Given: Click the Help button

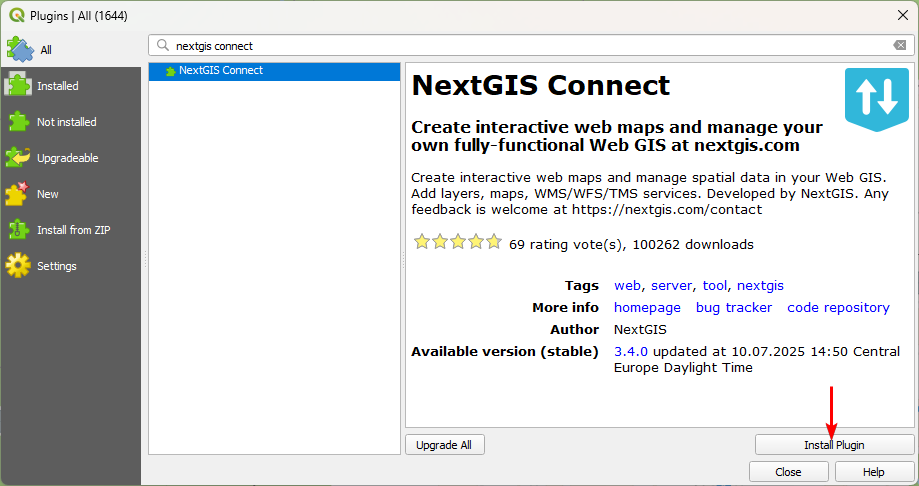Looking at the screenshot, I should pyautogui.click(x=873, y=472).
